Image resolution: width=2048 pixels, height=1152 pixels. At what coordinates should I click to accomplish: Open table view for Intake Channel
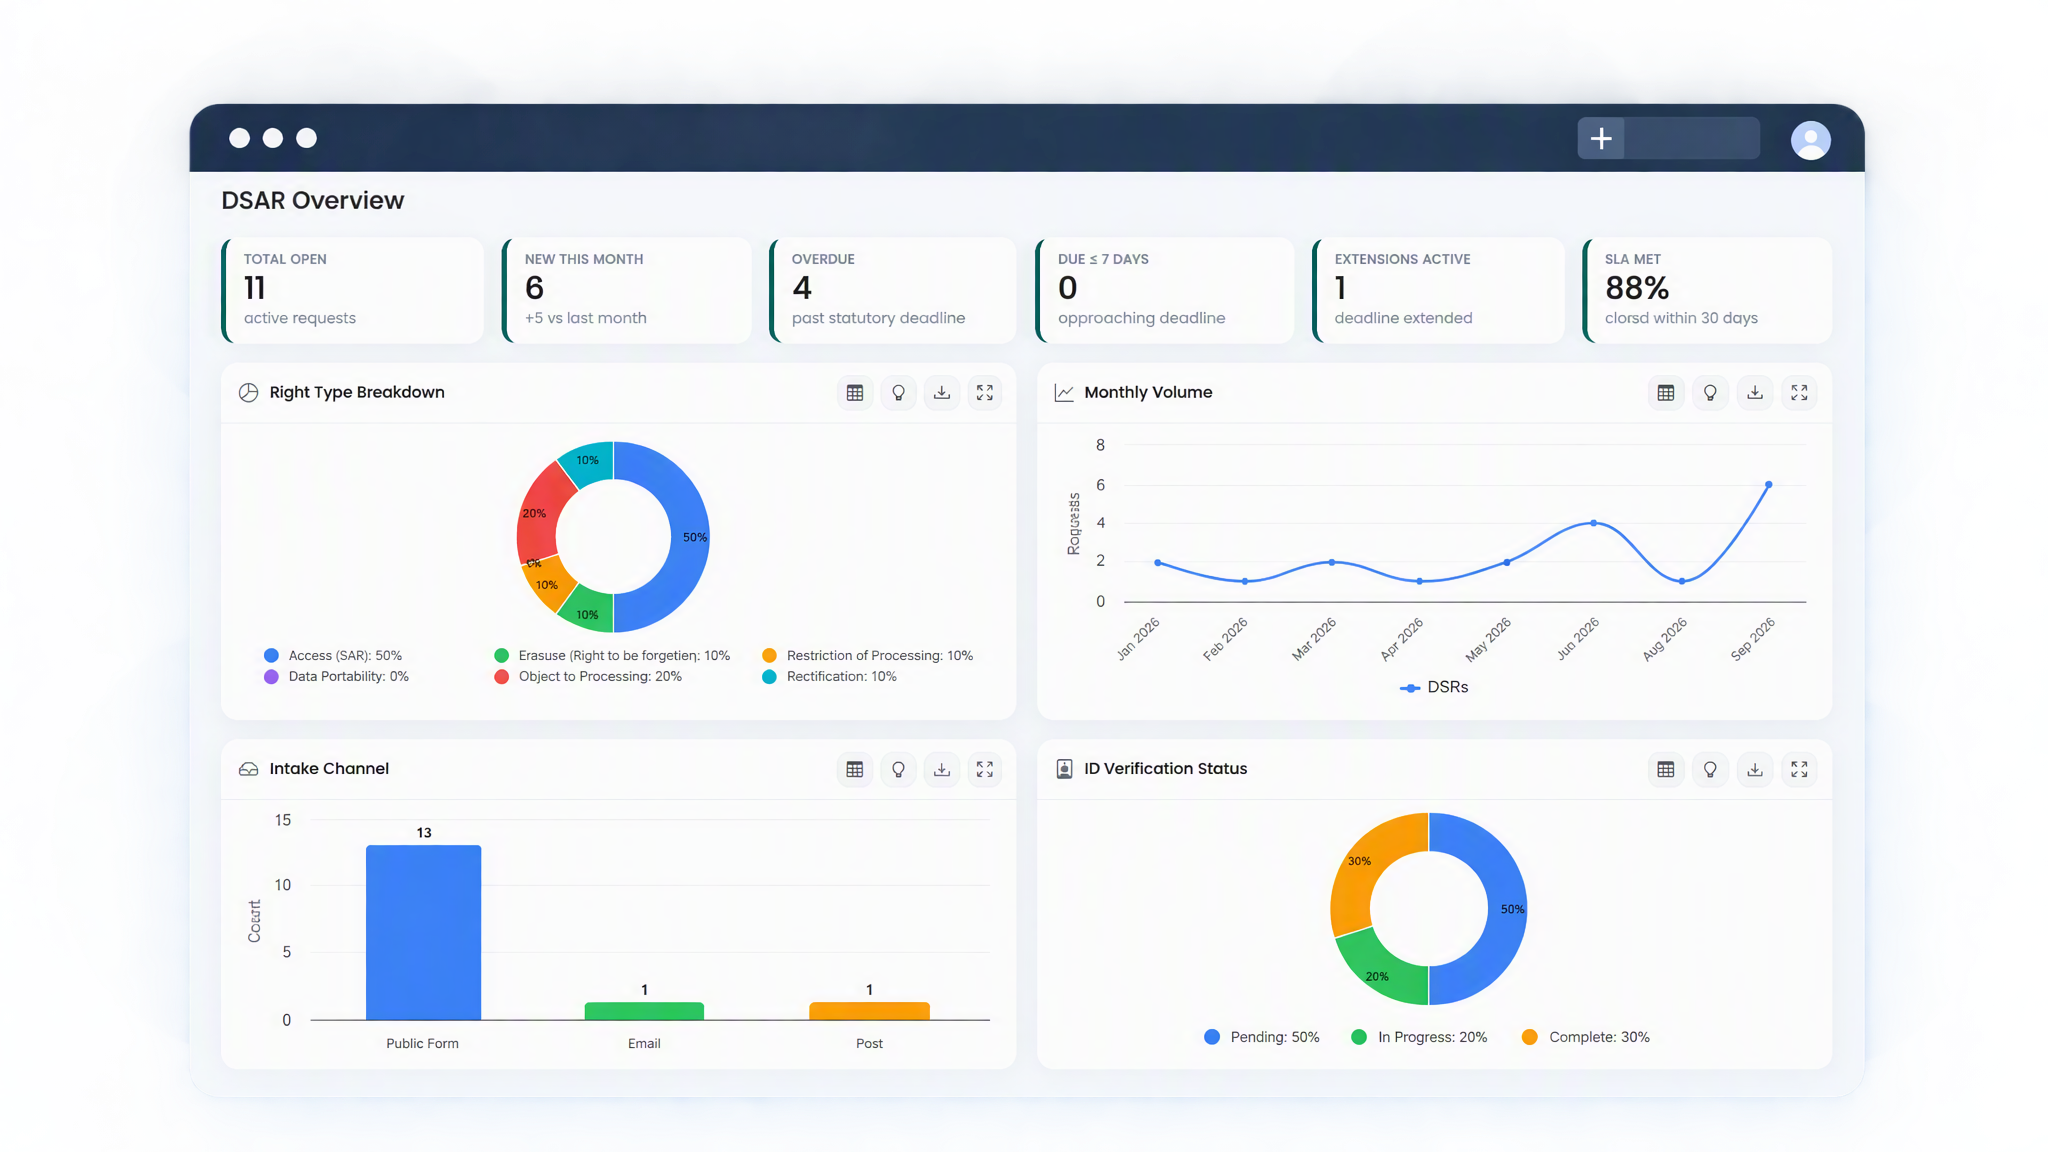[x=854, y=769]
